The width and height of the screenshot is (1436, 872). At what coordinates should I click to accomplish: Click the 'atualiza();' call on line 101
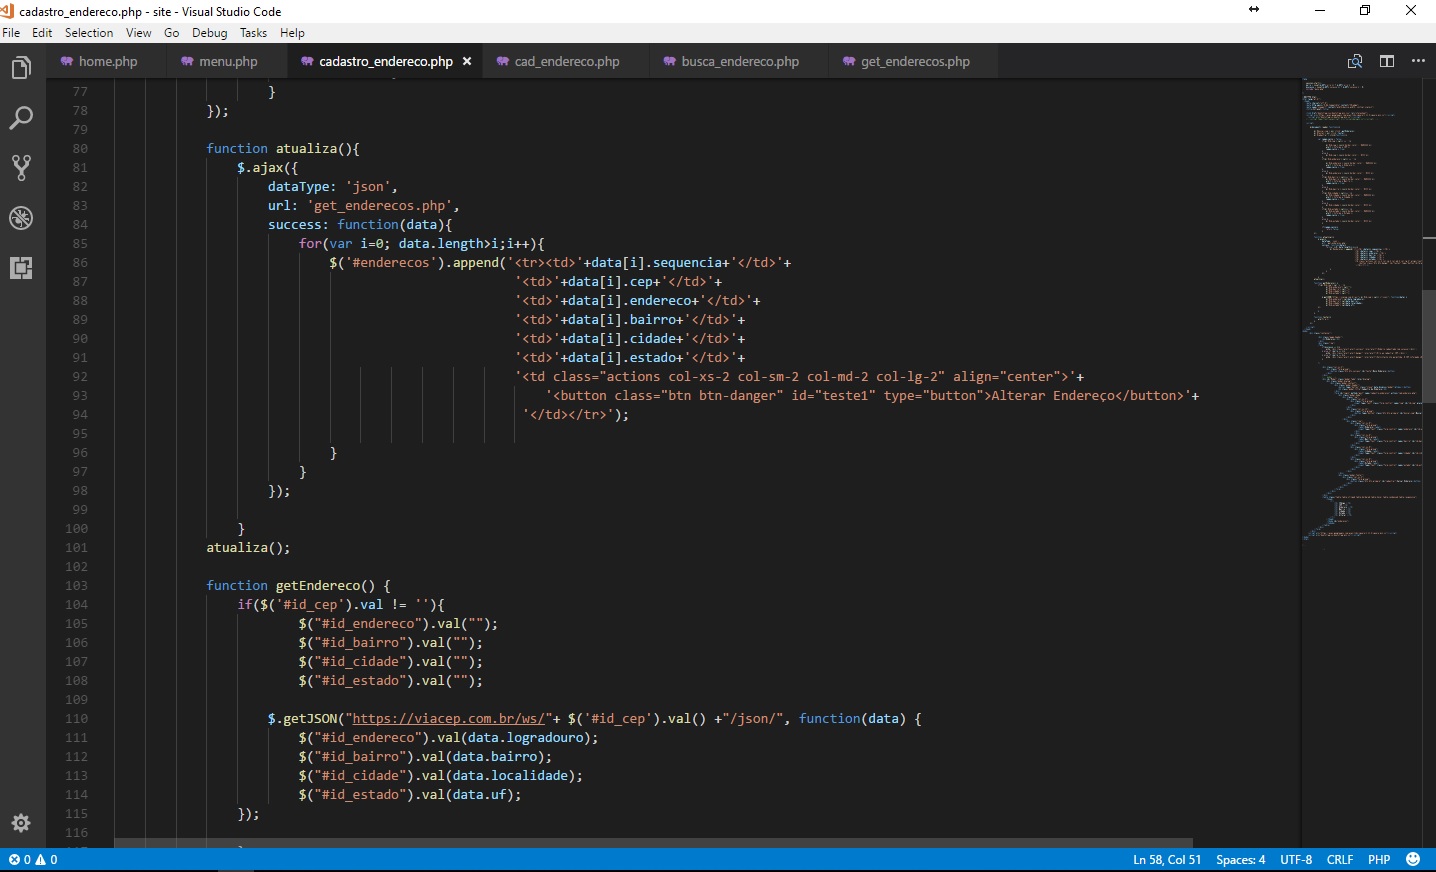point(248,547)
